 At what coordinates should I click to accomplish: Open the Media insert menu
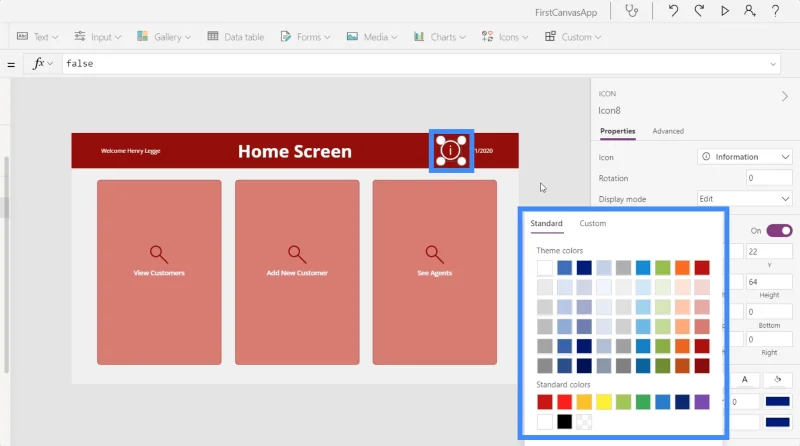[372, 37]
